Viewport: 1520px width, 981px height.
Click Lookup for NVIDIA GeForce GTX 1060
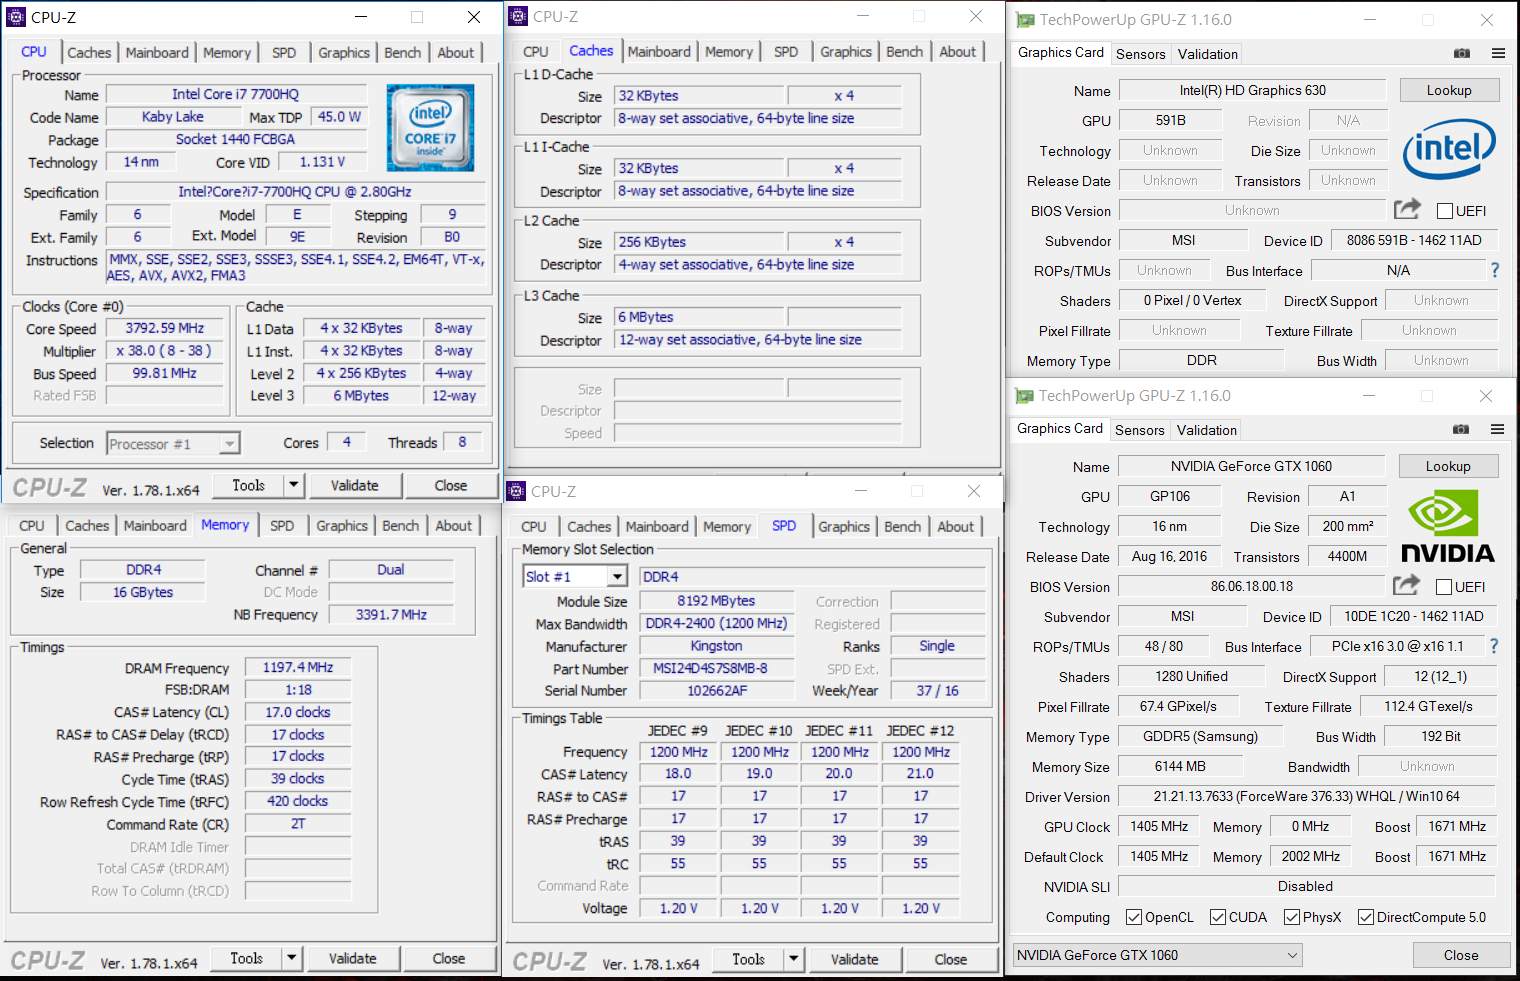(x=1448, y=466)
